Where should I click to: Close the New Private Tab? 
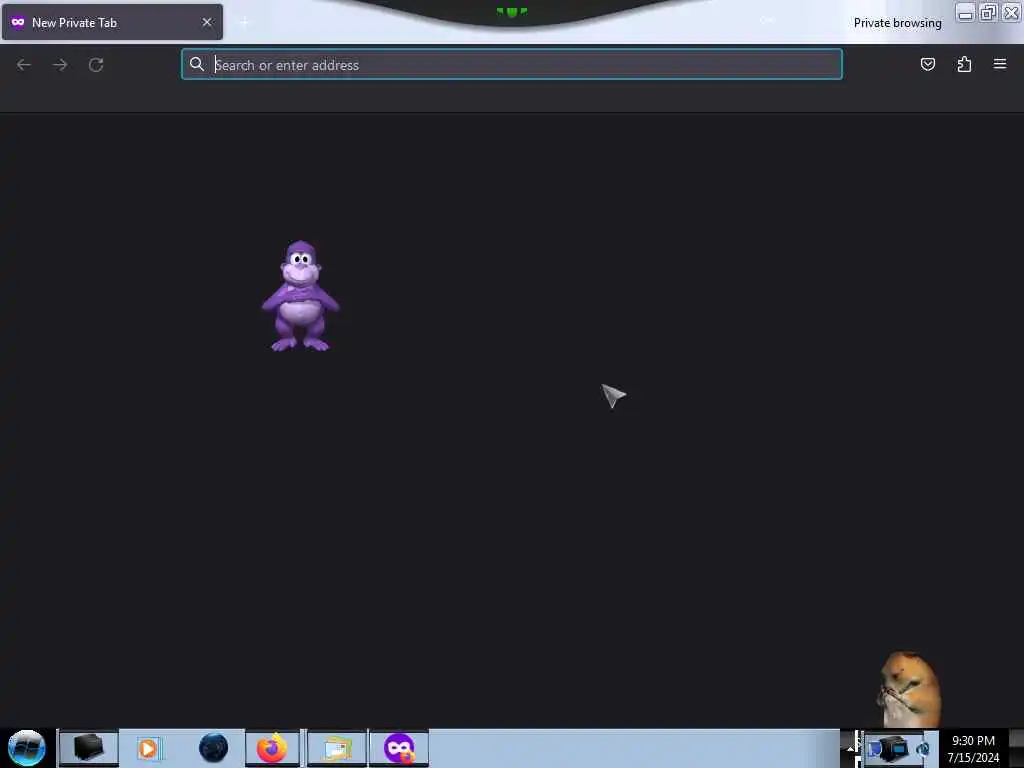coord(207,22)
